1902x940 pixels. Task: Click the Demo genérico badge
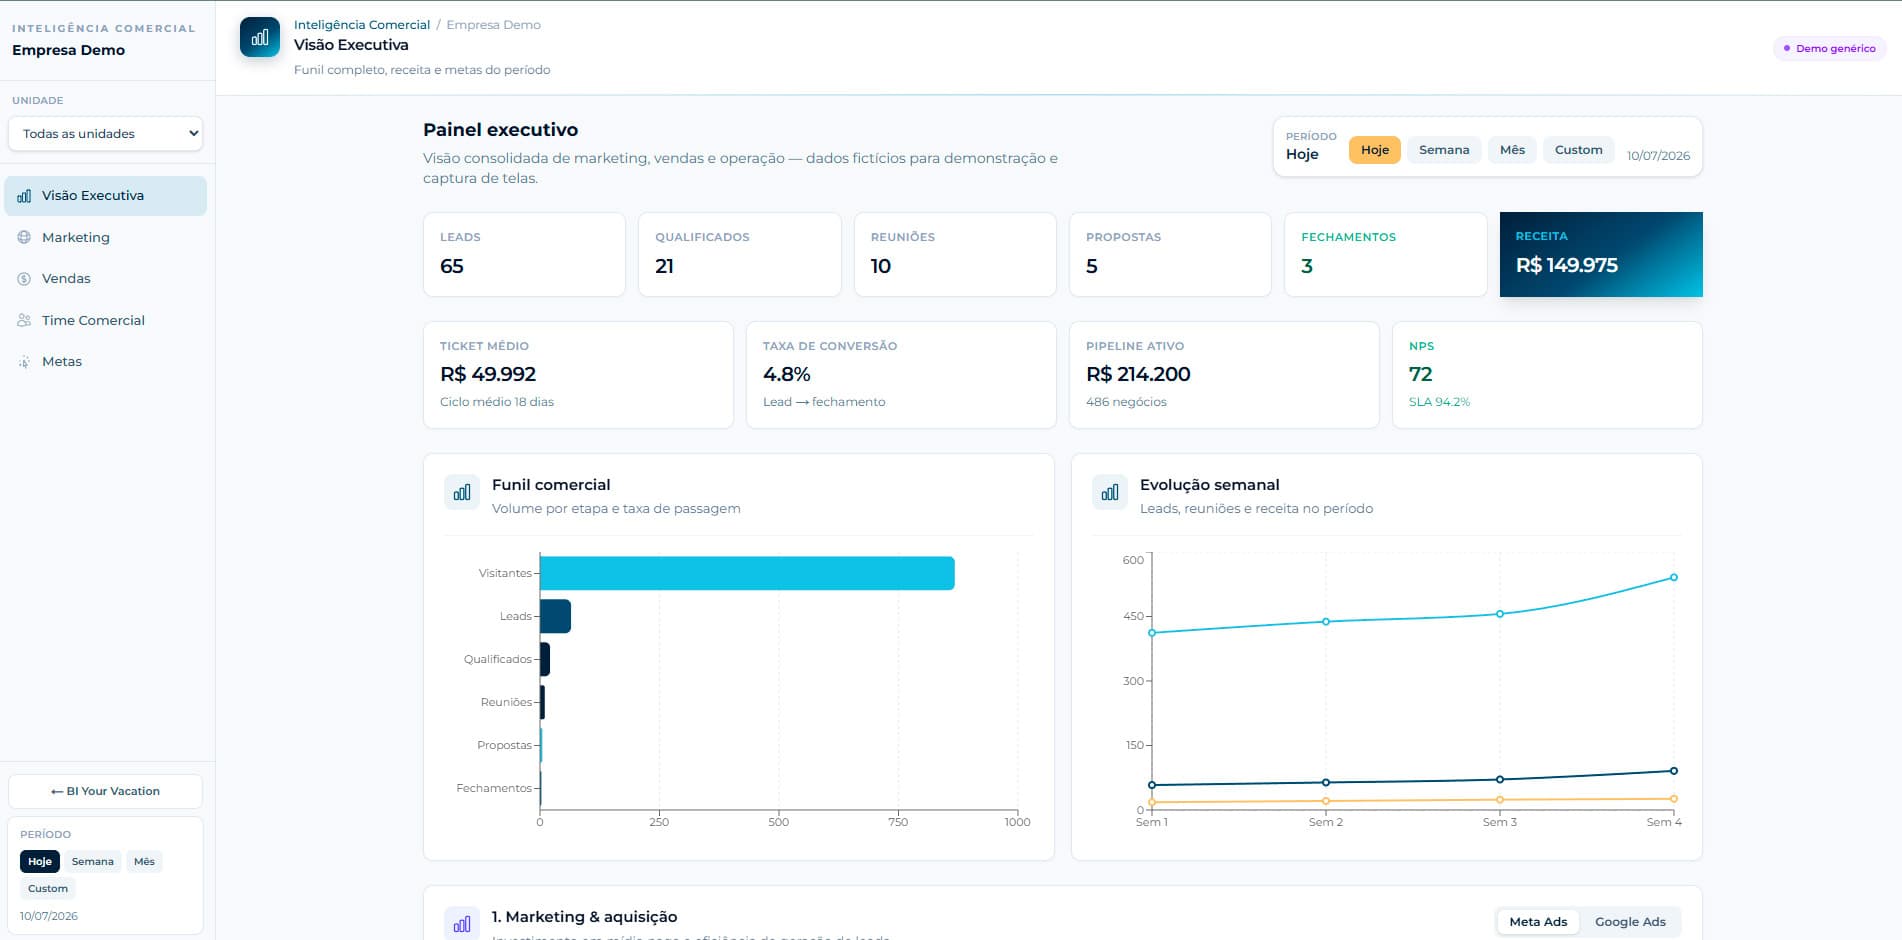click(1829, 48)
